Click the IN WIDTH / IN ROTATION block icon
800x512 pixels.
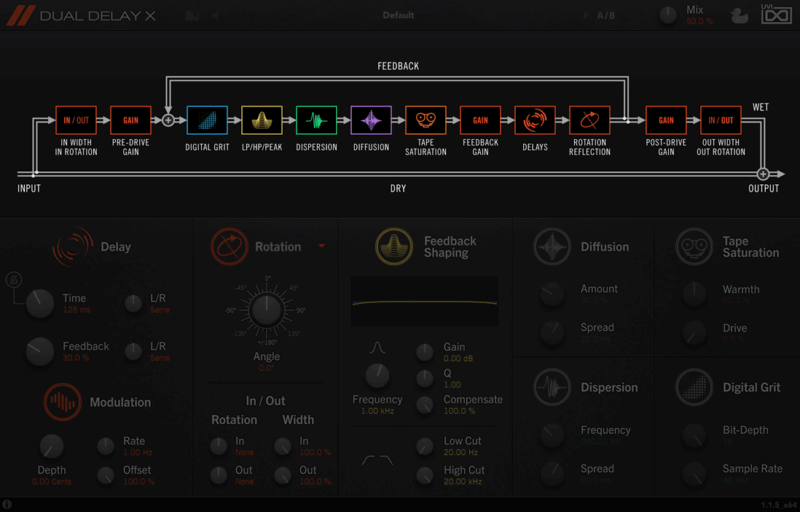(76, 120)
